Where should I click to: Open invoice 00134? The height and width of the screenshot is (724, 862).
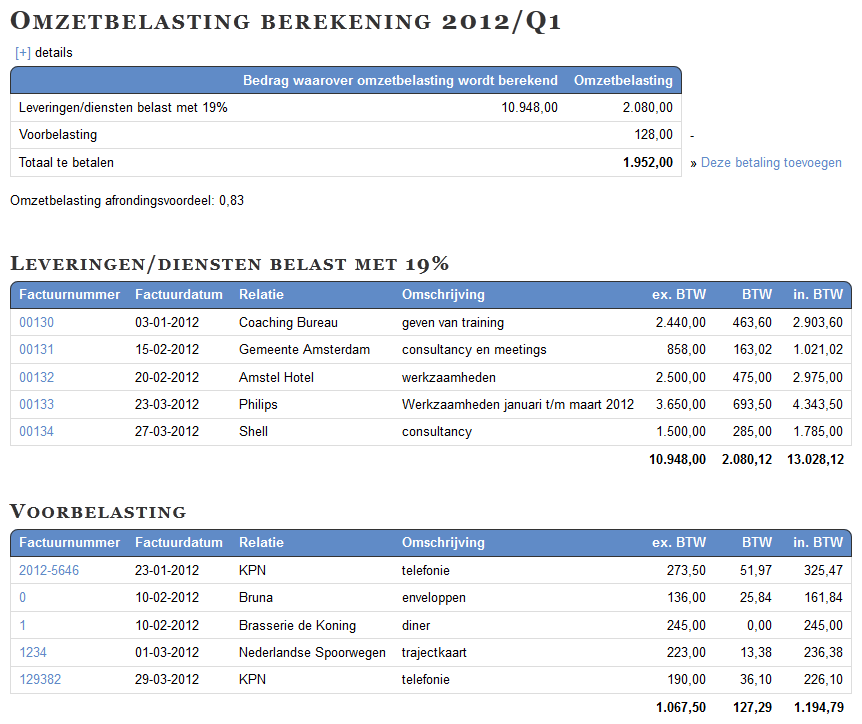tap(36, 432)
